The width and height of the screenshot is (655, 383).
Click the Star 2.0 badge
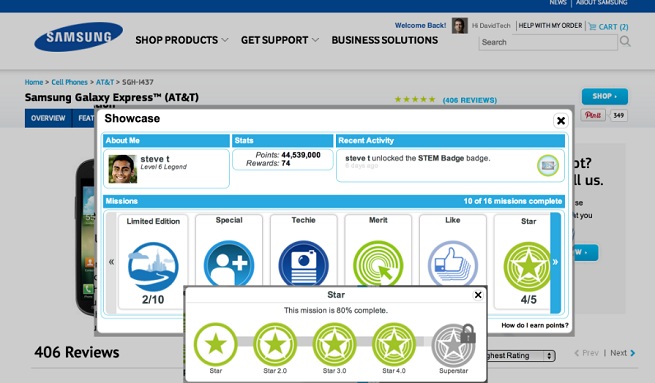(x=275, y=345)
